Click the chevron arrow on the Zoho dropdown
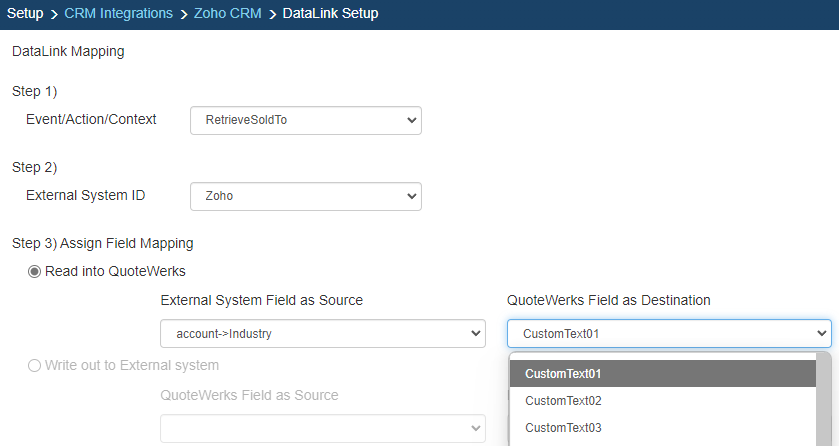 coord(411,197)
